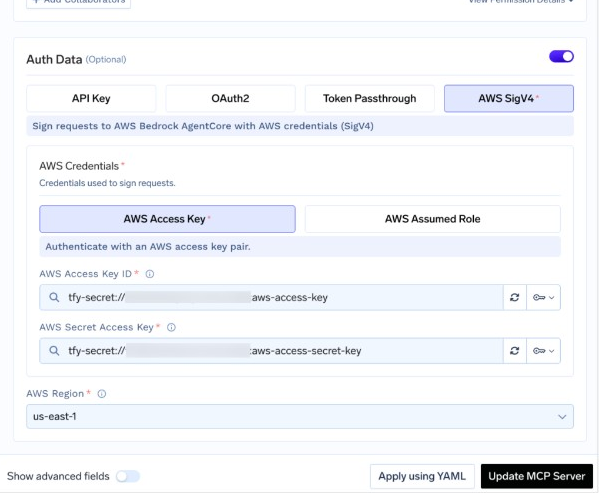Enable the Show advanced fields toggle
The image size is (599, 493).
coord(128,476)
